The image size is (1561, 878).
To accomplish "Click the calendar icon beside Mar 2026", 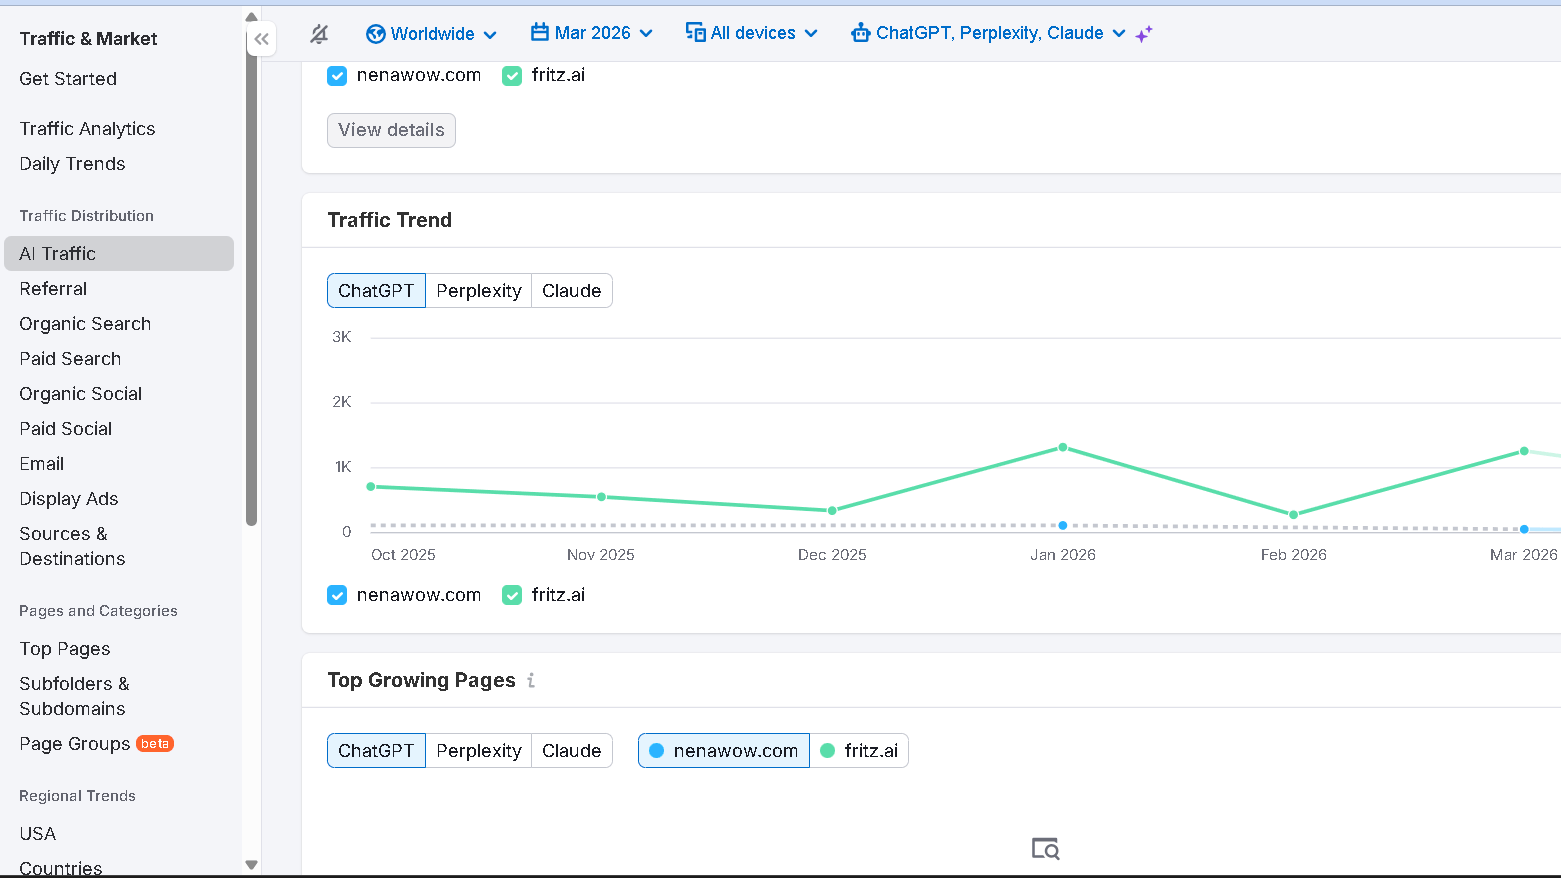I will coord(540,33).
